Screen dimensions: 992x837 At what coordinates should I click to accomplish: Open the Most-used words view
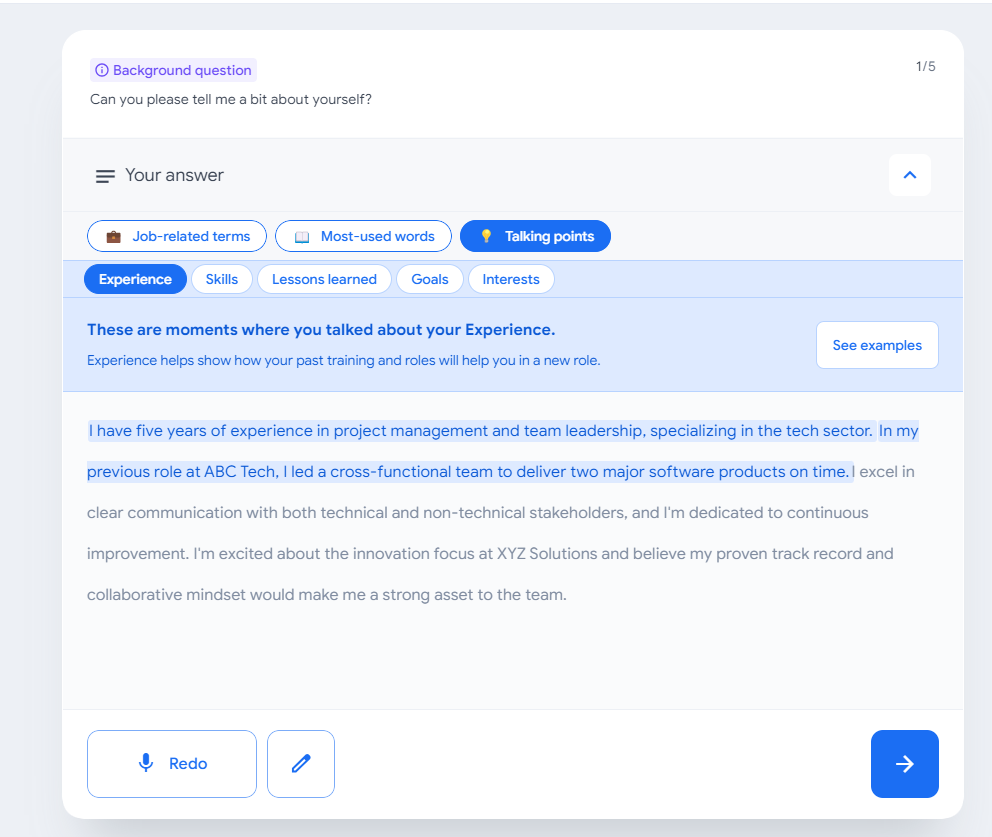coord(363,236)
